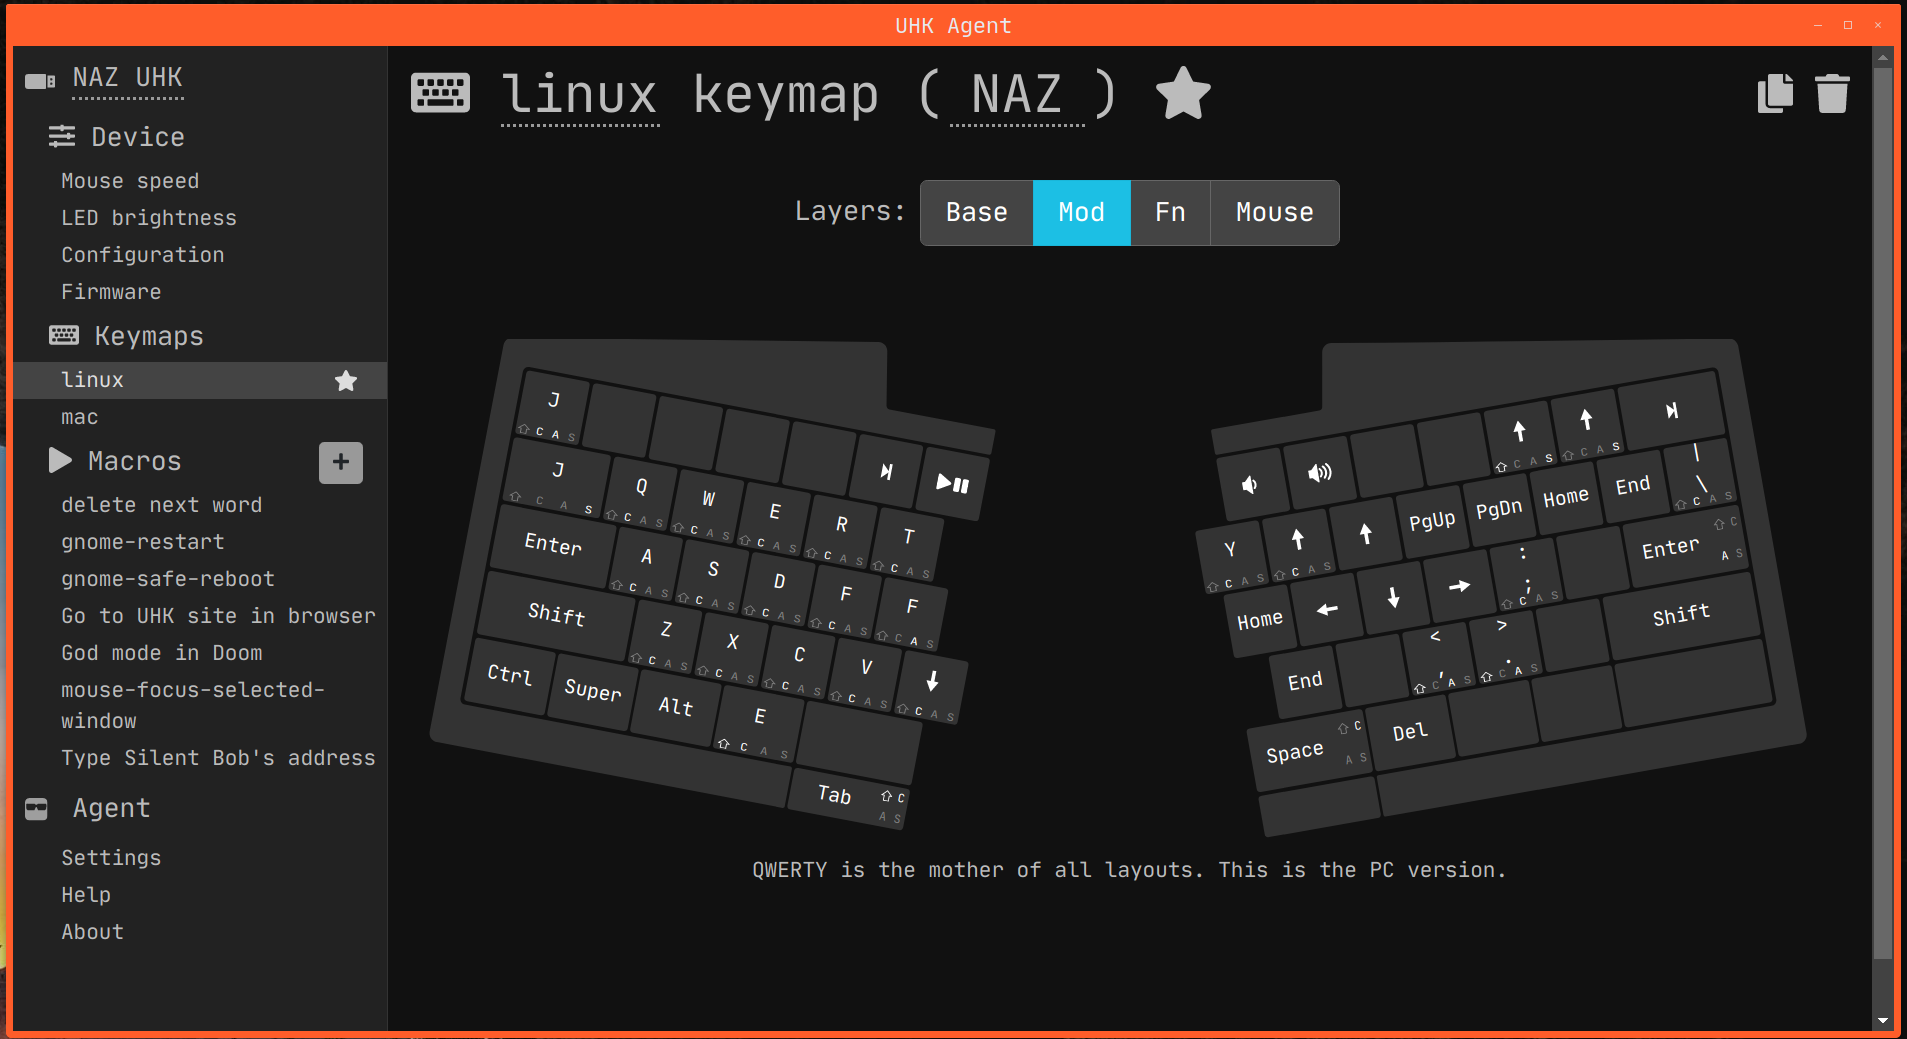Click the Tab key on left half
This screenshot has height=1039, width=1907.
pos(850,798)
